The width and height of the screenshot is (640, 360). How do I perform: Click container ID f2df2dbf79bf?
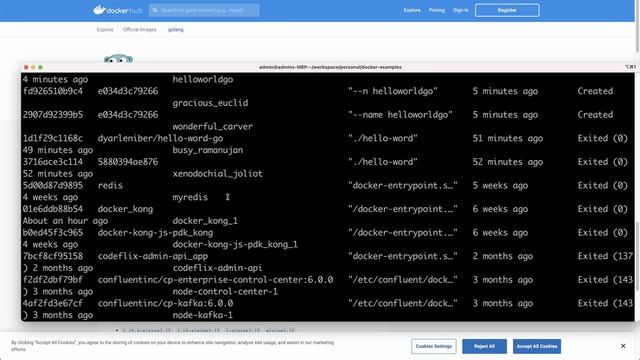pyautogui.click(x=53, y=280)
